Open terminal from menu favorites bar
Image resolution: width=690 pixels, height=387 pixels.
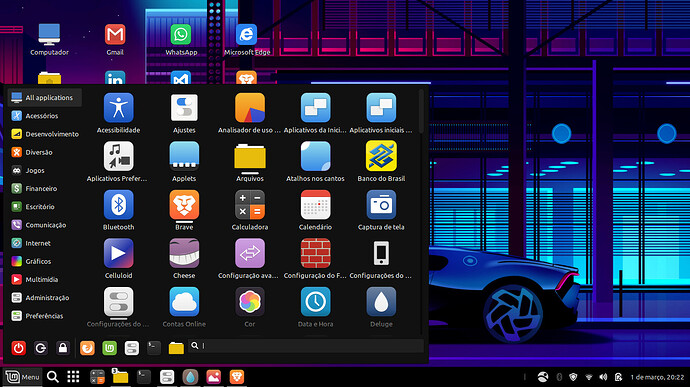point(154,348)
